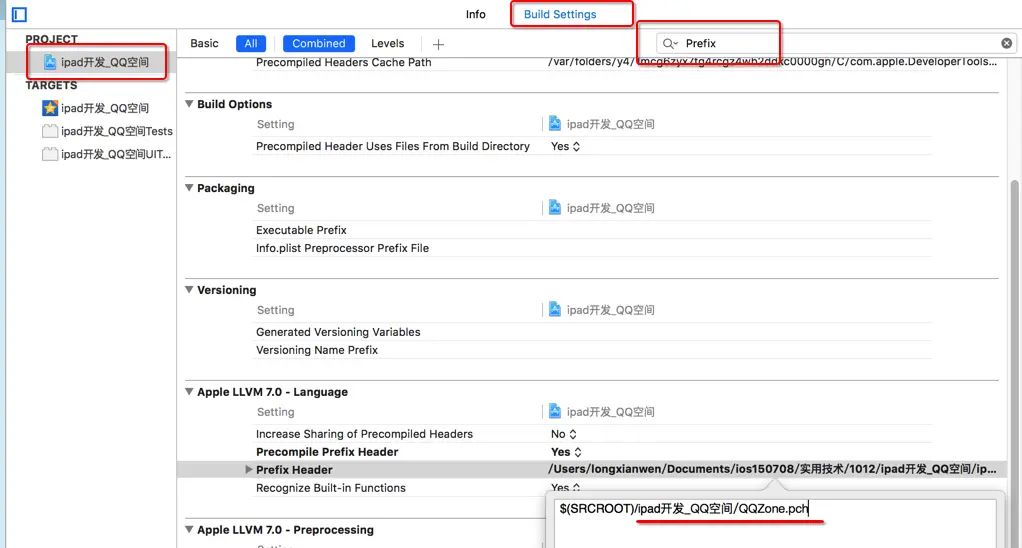The width and height of the screenshot is (1022, 548).
Task: Open Precompiled Header Uses Files Yes popup
Action: pyautogui.click(x=565, y=147)
